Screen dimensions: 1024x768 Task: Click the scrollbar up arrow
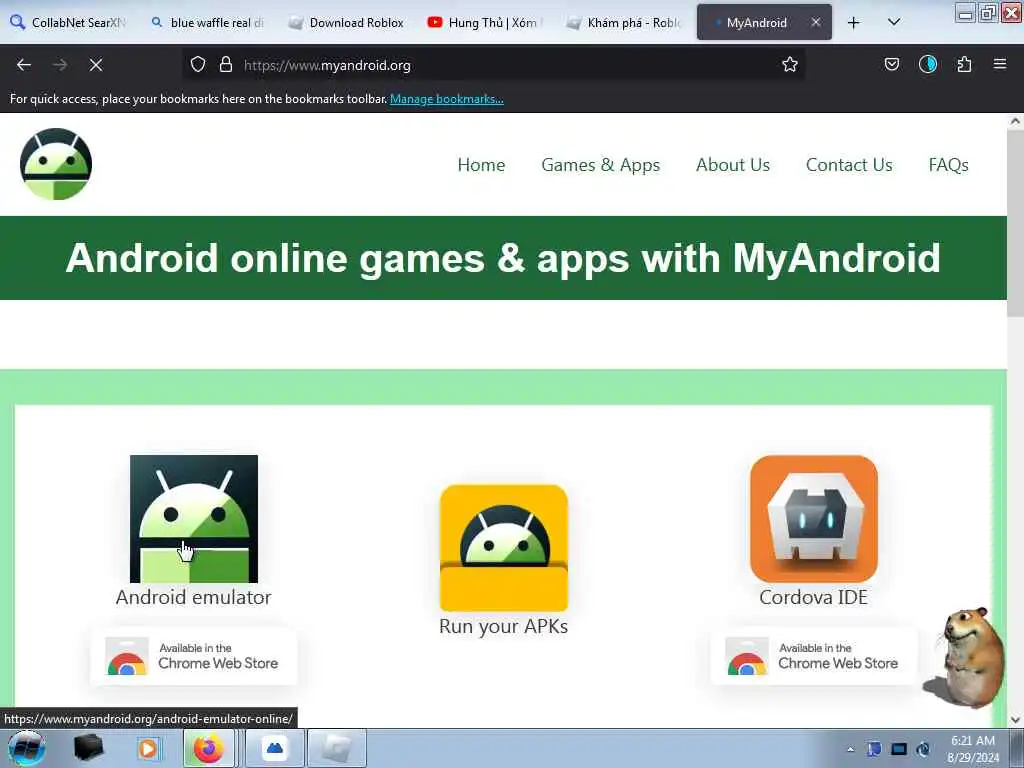click(1015, 121)
